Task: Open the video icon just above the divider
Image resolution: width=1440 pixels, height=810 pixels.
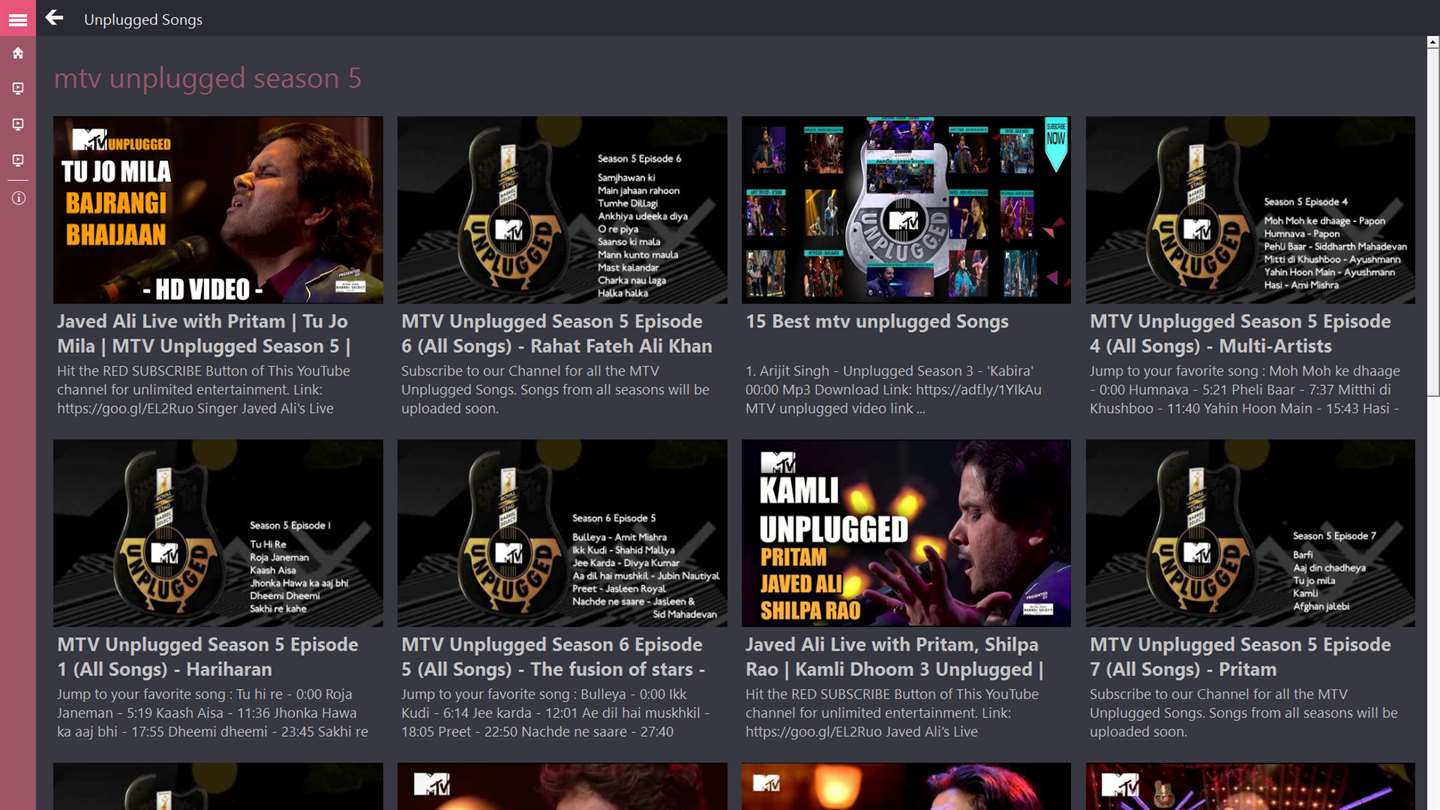Action: [18, 160]
